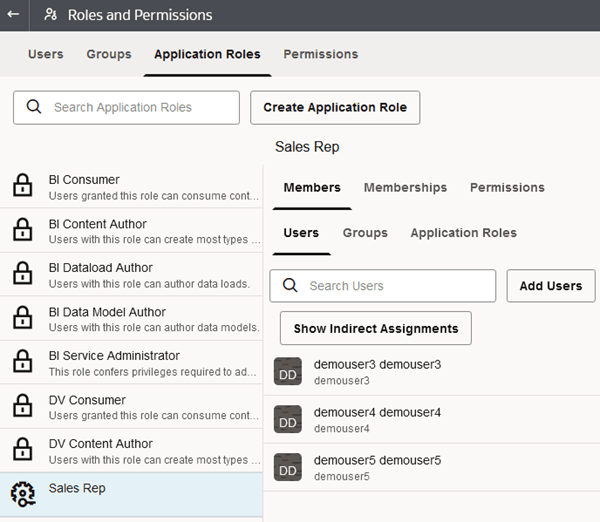Viewport: 600px width, 522px height.
Task: Click the BI Consumer lock icon
Action: click(x=21, y=187)
